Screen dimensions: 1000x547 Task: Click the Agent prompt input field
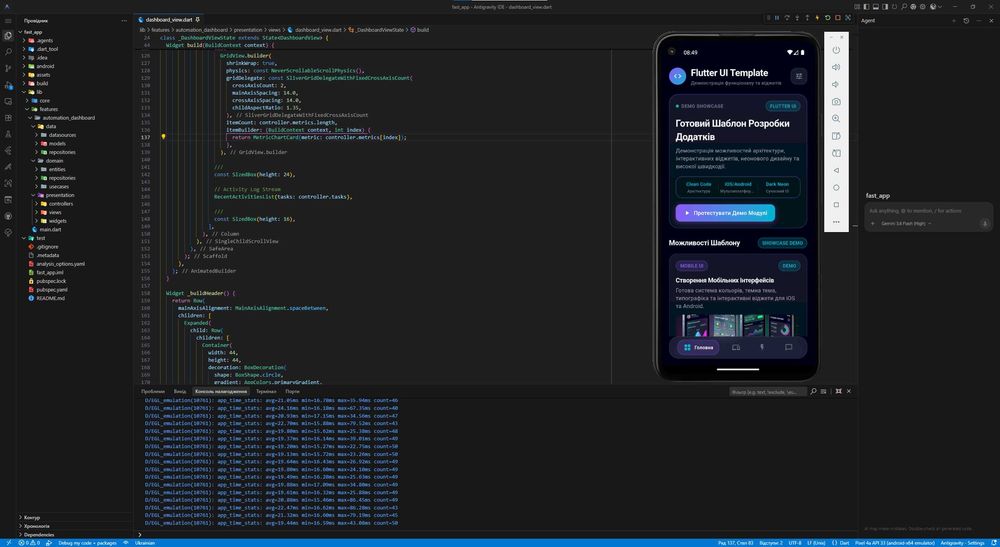pos(928,211)
